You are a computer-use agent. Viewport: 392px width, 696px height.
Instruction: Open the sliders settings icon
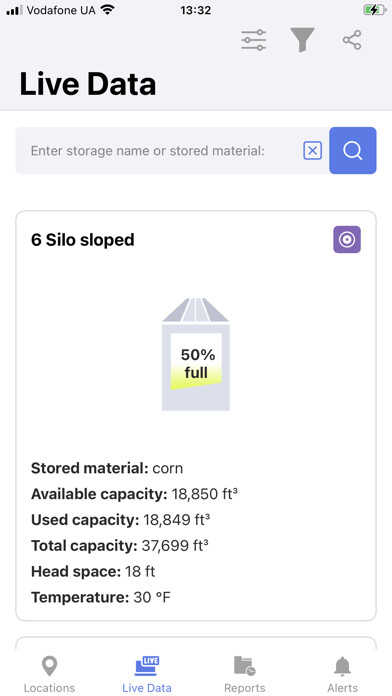click(253, 40)
